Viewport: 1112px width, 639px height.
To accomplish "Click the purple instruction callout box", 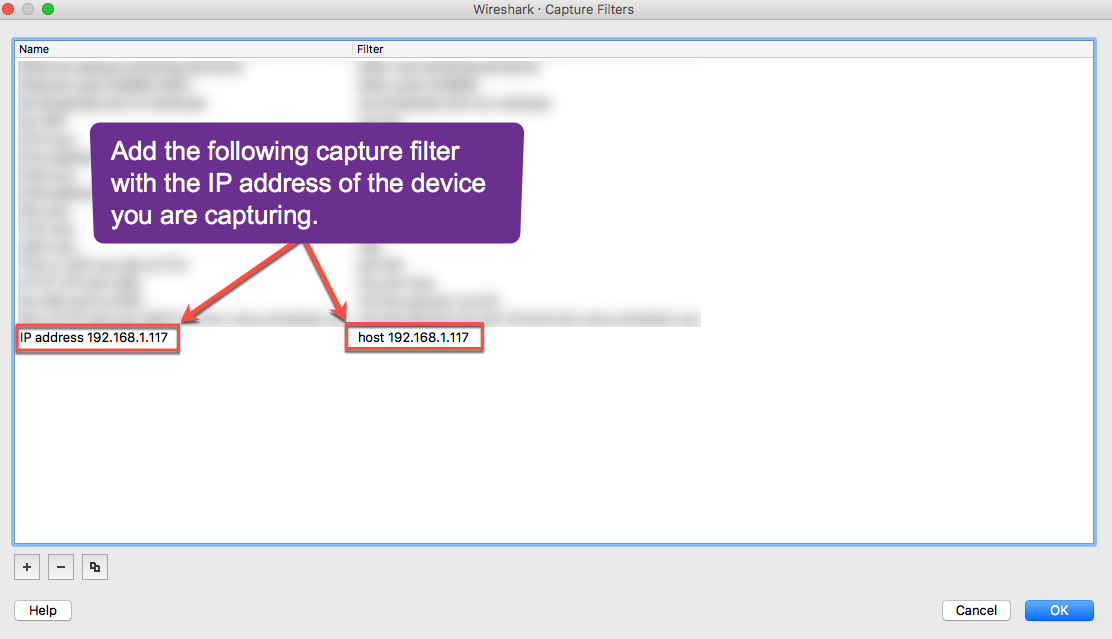I will 305,182.
